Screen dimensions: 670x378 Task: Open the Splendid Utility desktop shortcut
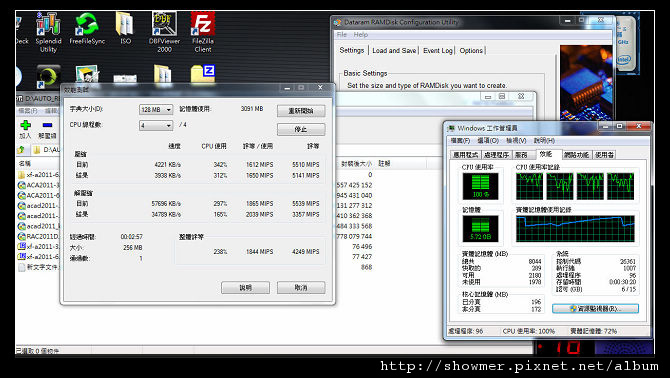coord(48,32)
